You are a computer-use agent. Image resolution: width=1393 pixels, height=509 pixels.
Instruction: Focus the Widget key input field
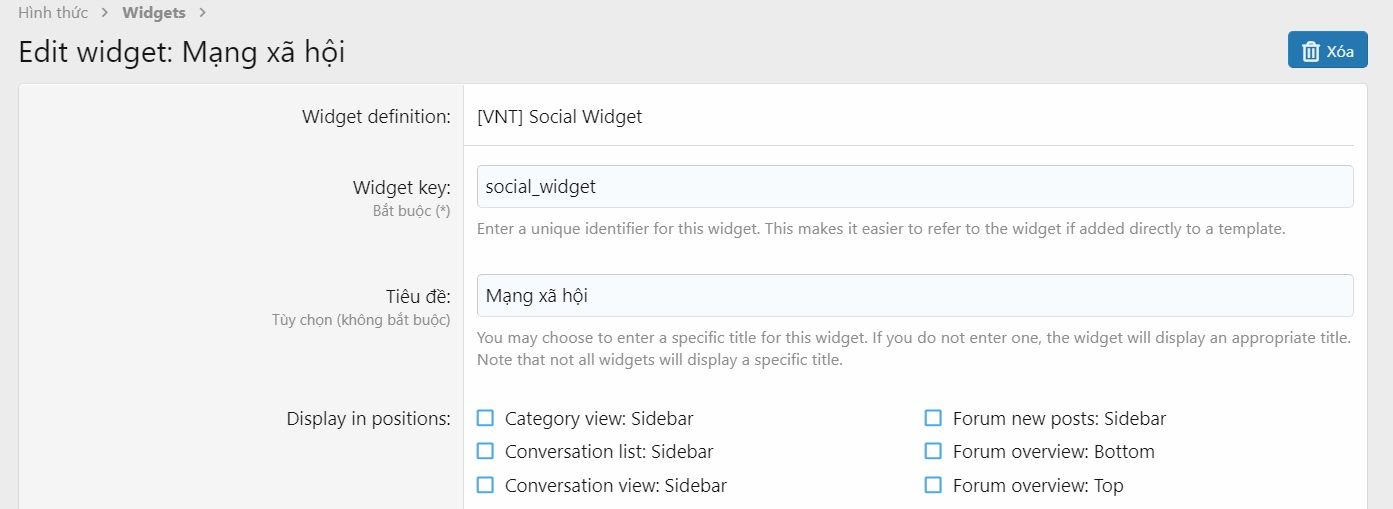(914, 187)
